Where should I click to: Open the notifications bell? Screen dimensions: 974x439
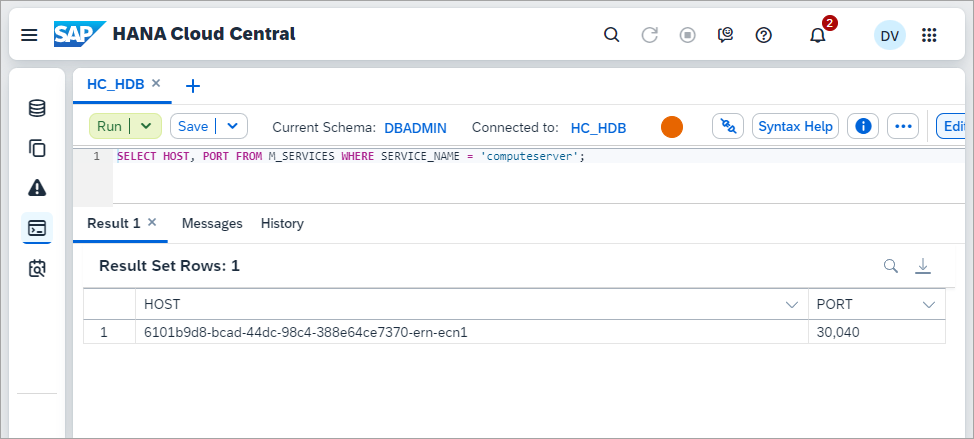[x=817, y=35]
